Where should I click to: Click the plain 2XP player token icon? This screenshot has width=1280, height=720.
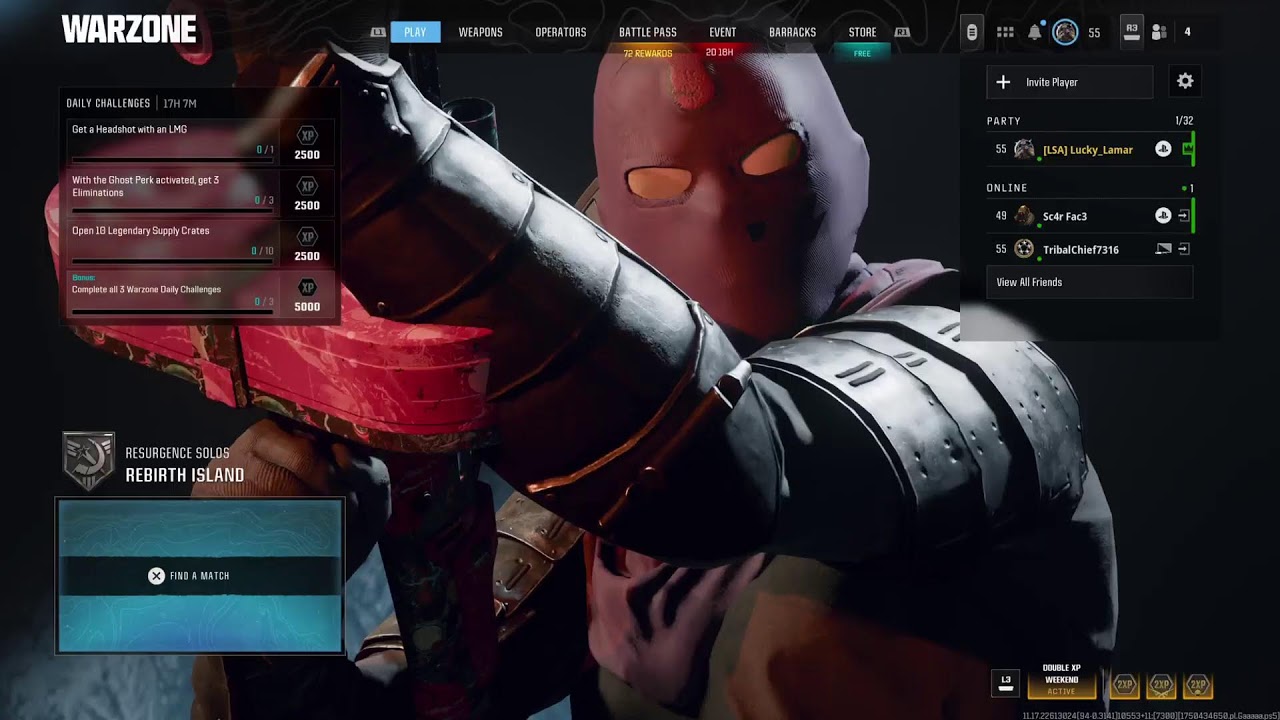pos(1124,685)
